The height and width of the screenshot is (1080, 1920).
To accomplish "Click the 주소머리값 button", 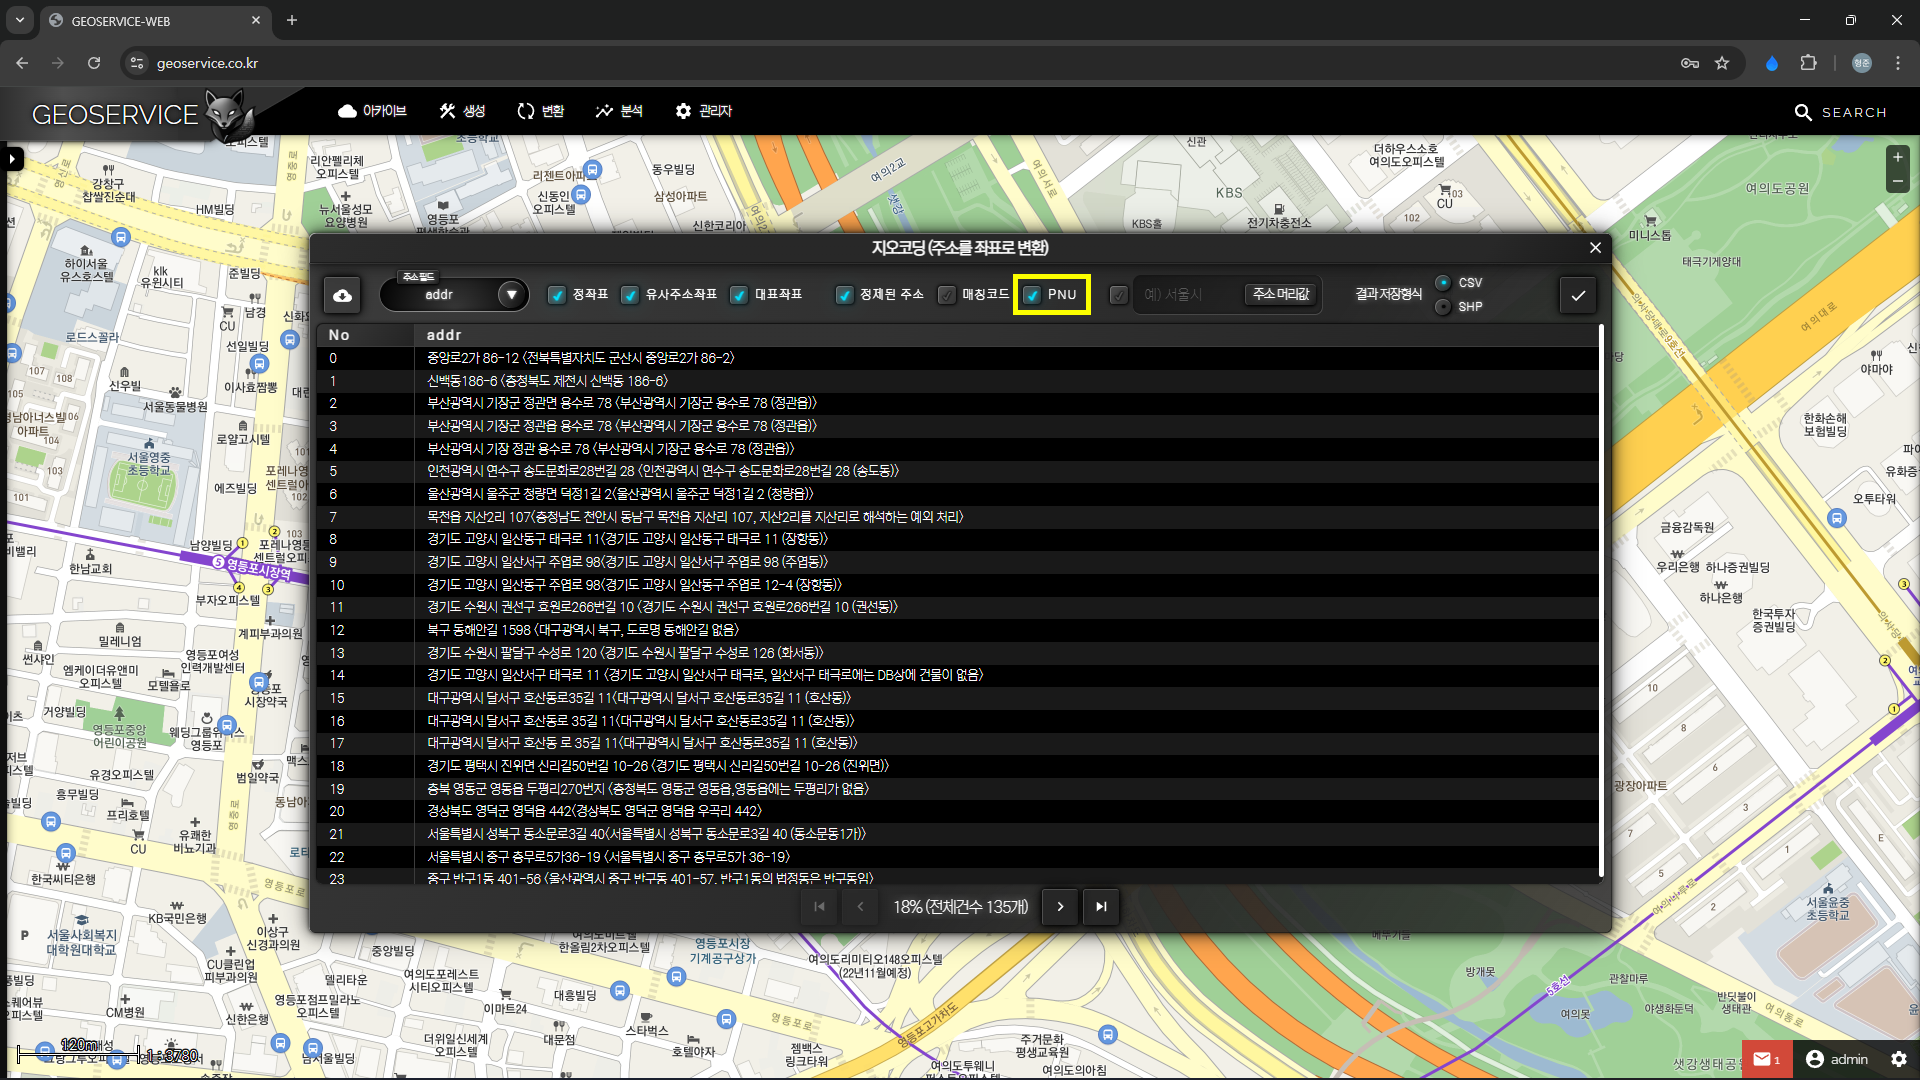I will point(1281,294).
